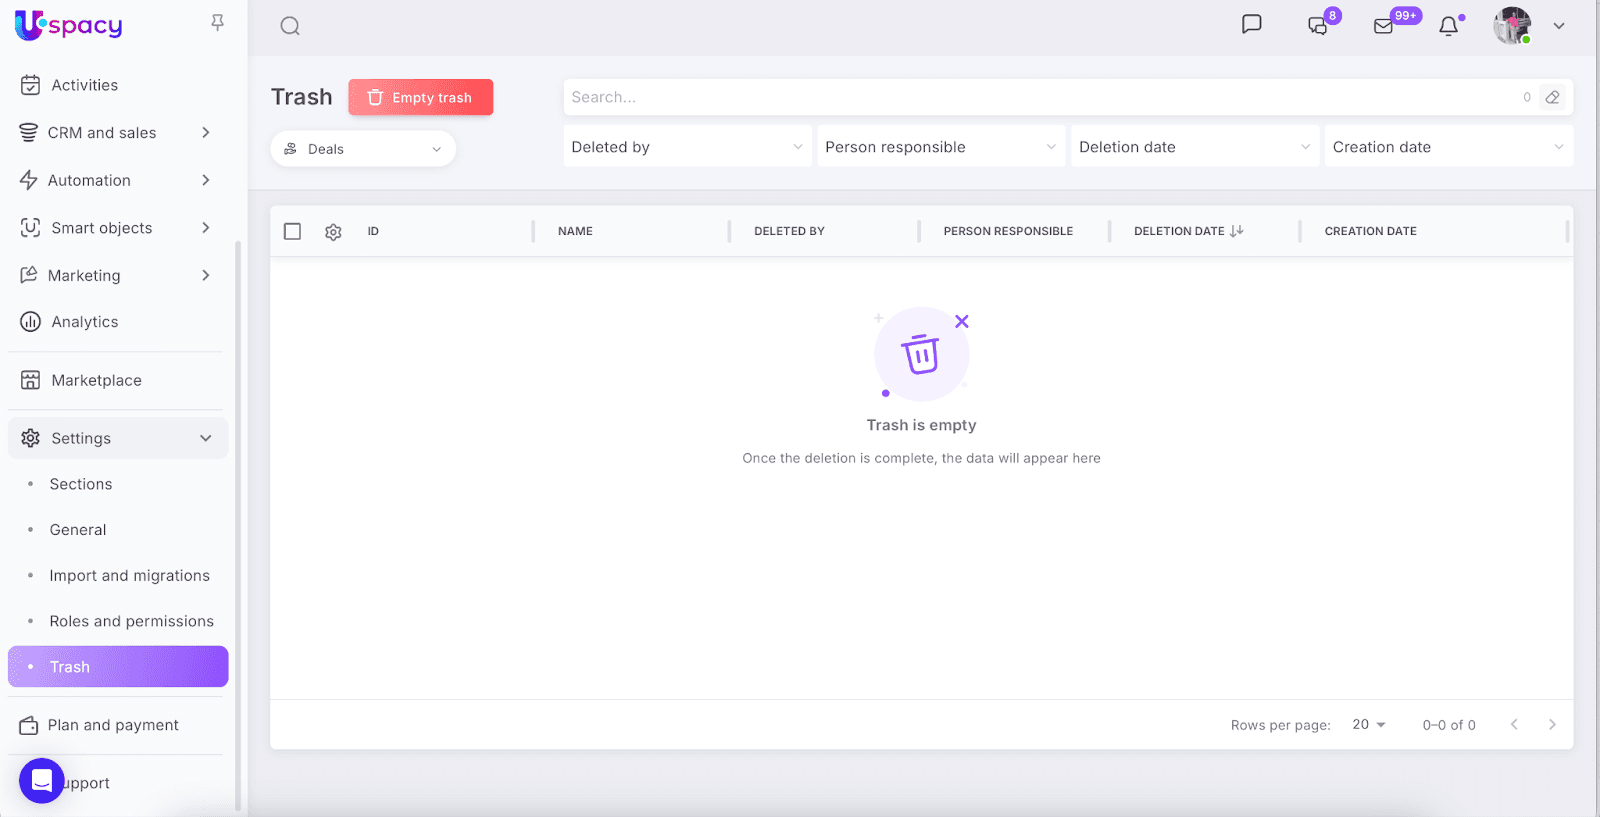
Task: Open the notifications bell icon
Action: (1448, 27)
